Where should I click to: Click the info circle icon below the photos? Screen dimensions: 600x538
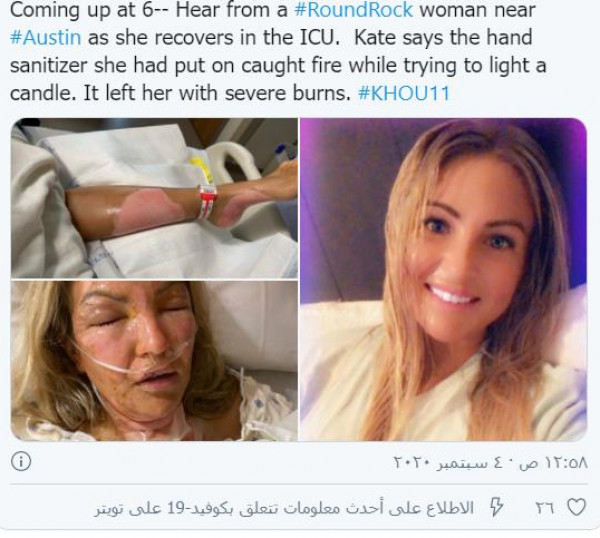(x=21, y=461)
